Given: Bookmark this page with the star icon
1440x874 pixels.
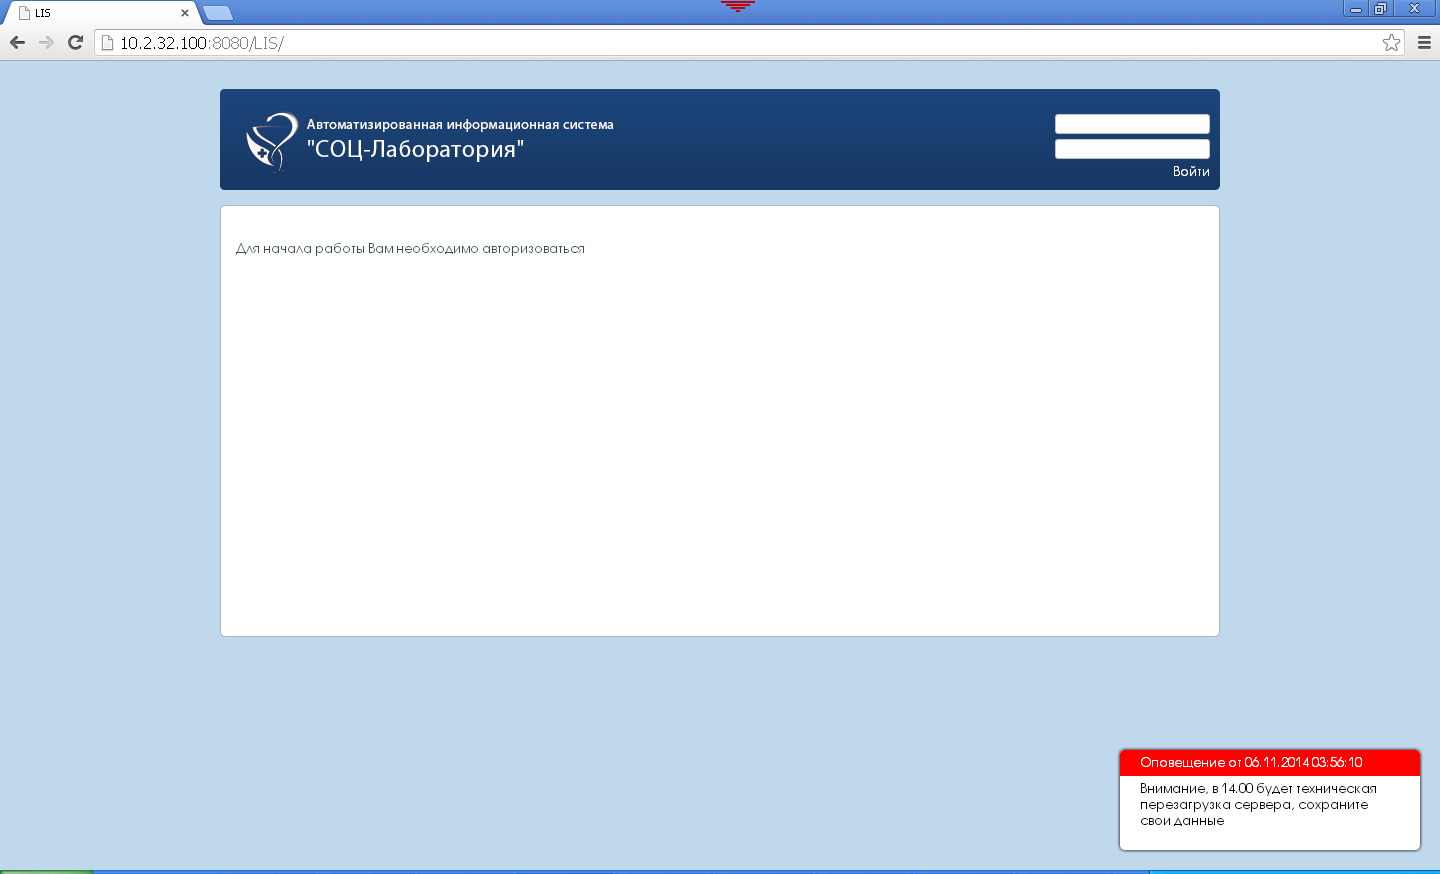Looking at the screenshot, I should [1391, 42].
